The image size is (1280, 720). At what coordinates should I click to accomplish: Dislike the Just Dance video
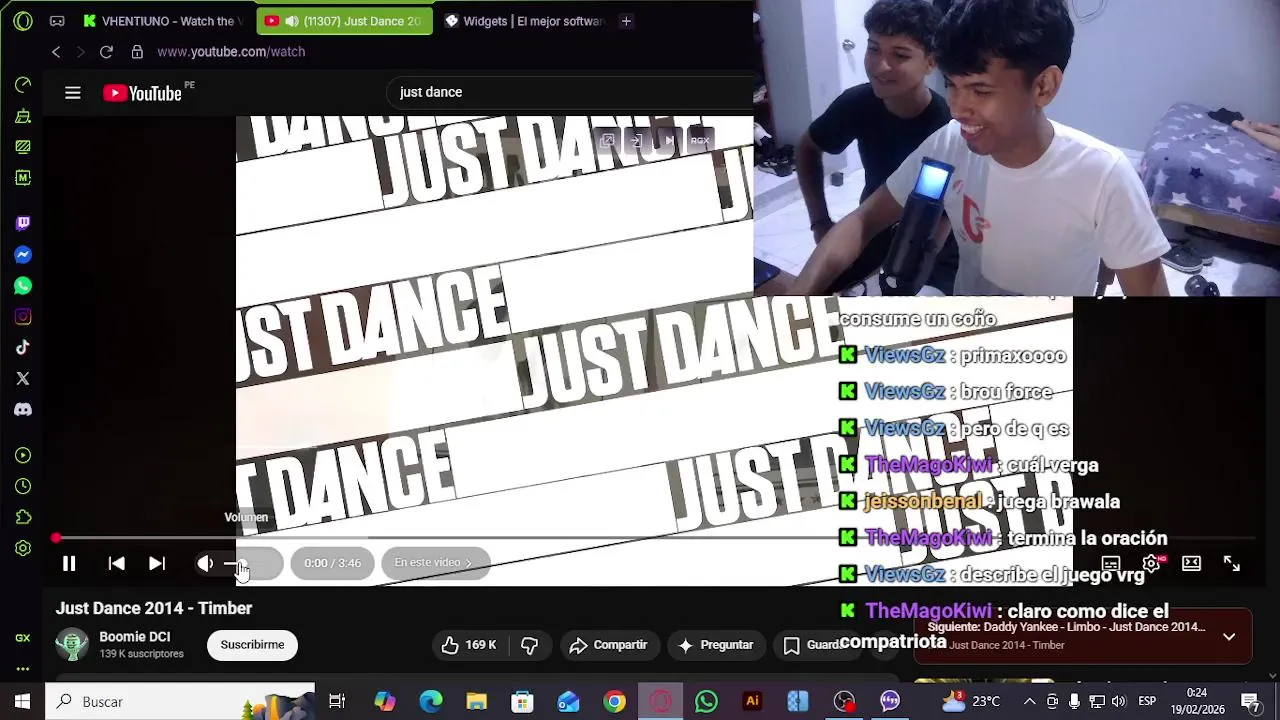(530, 645)
